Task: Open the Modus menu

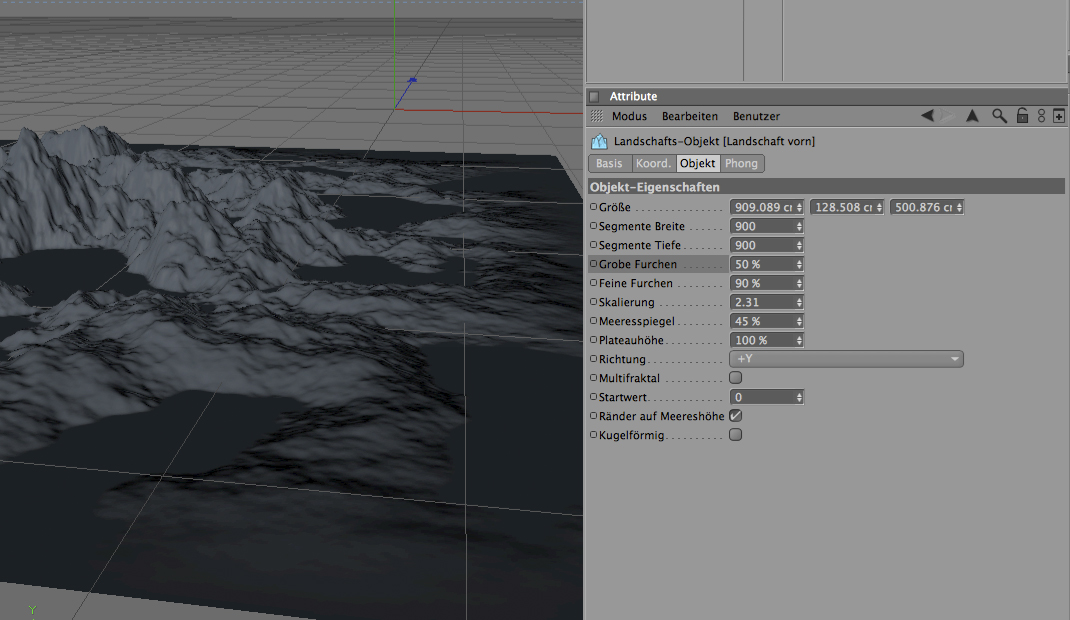Action: coord(629,116)
